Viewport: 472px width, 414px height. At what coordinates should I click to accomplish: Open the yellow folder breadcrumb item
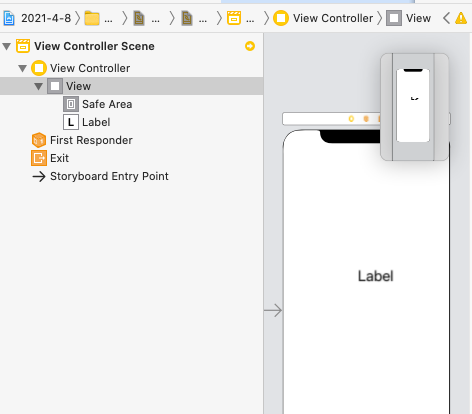click(92, 18)
